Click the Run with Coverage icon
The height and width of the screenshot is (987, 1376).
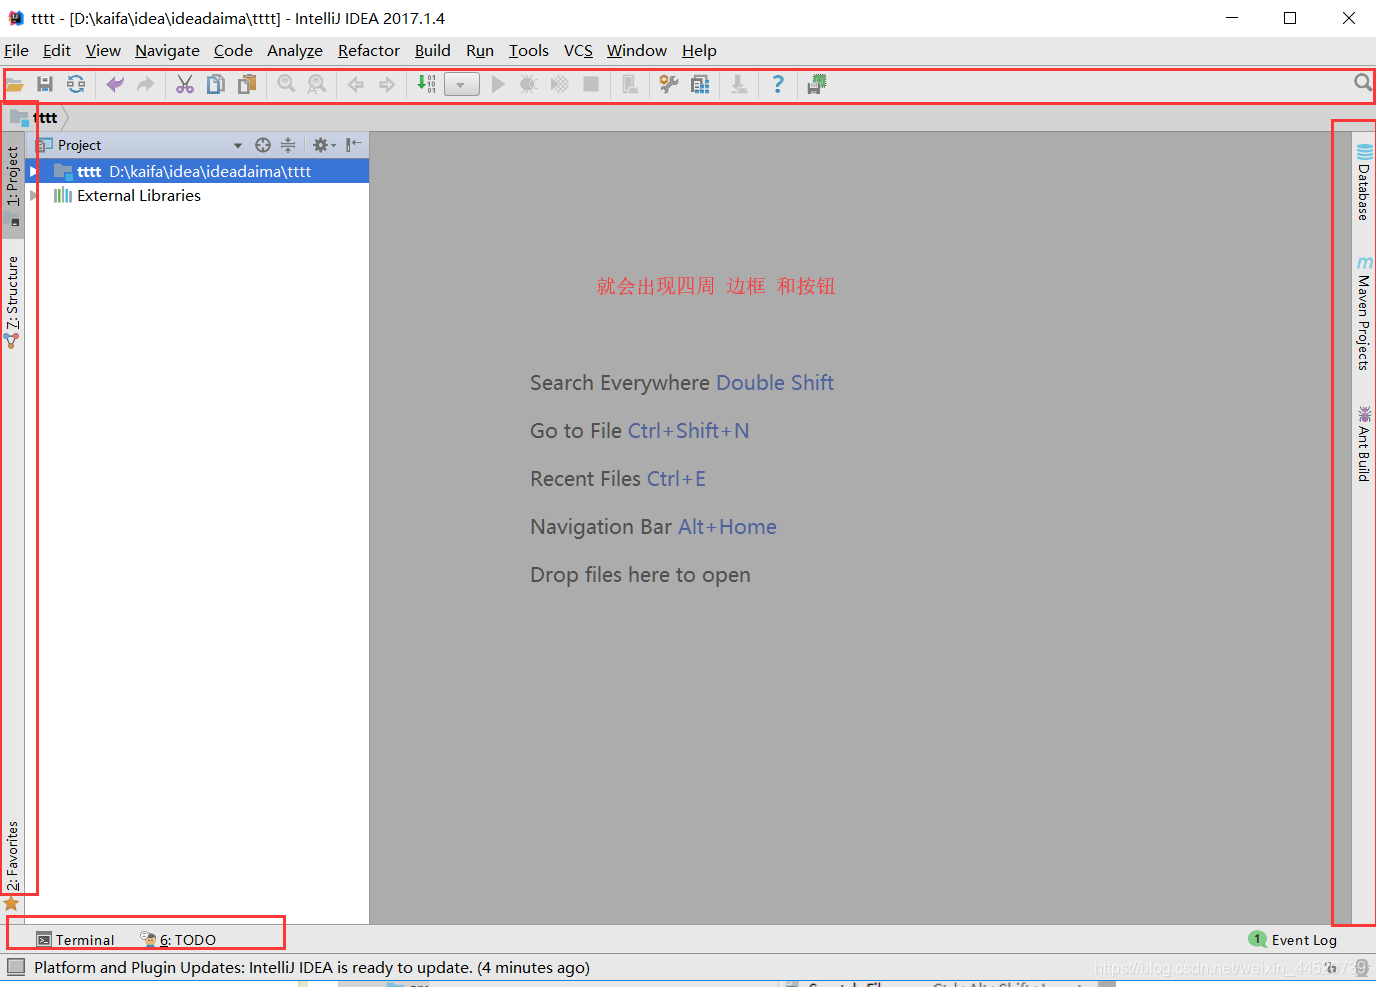[x=560, y=85]
